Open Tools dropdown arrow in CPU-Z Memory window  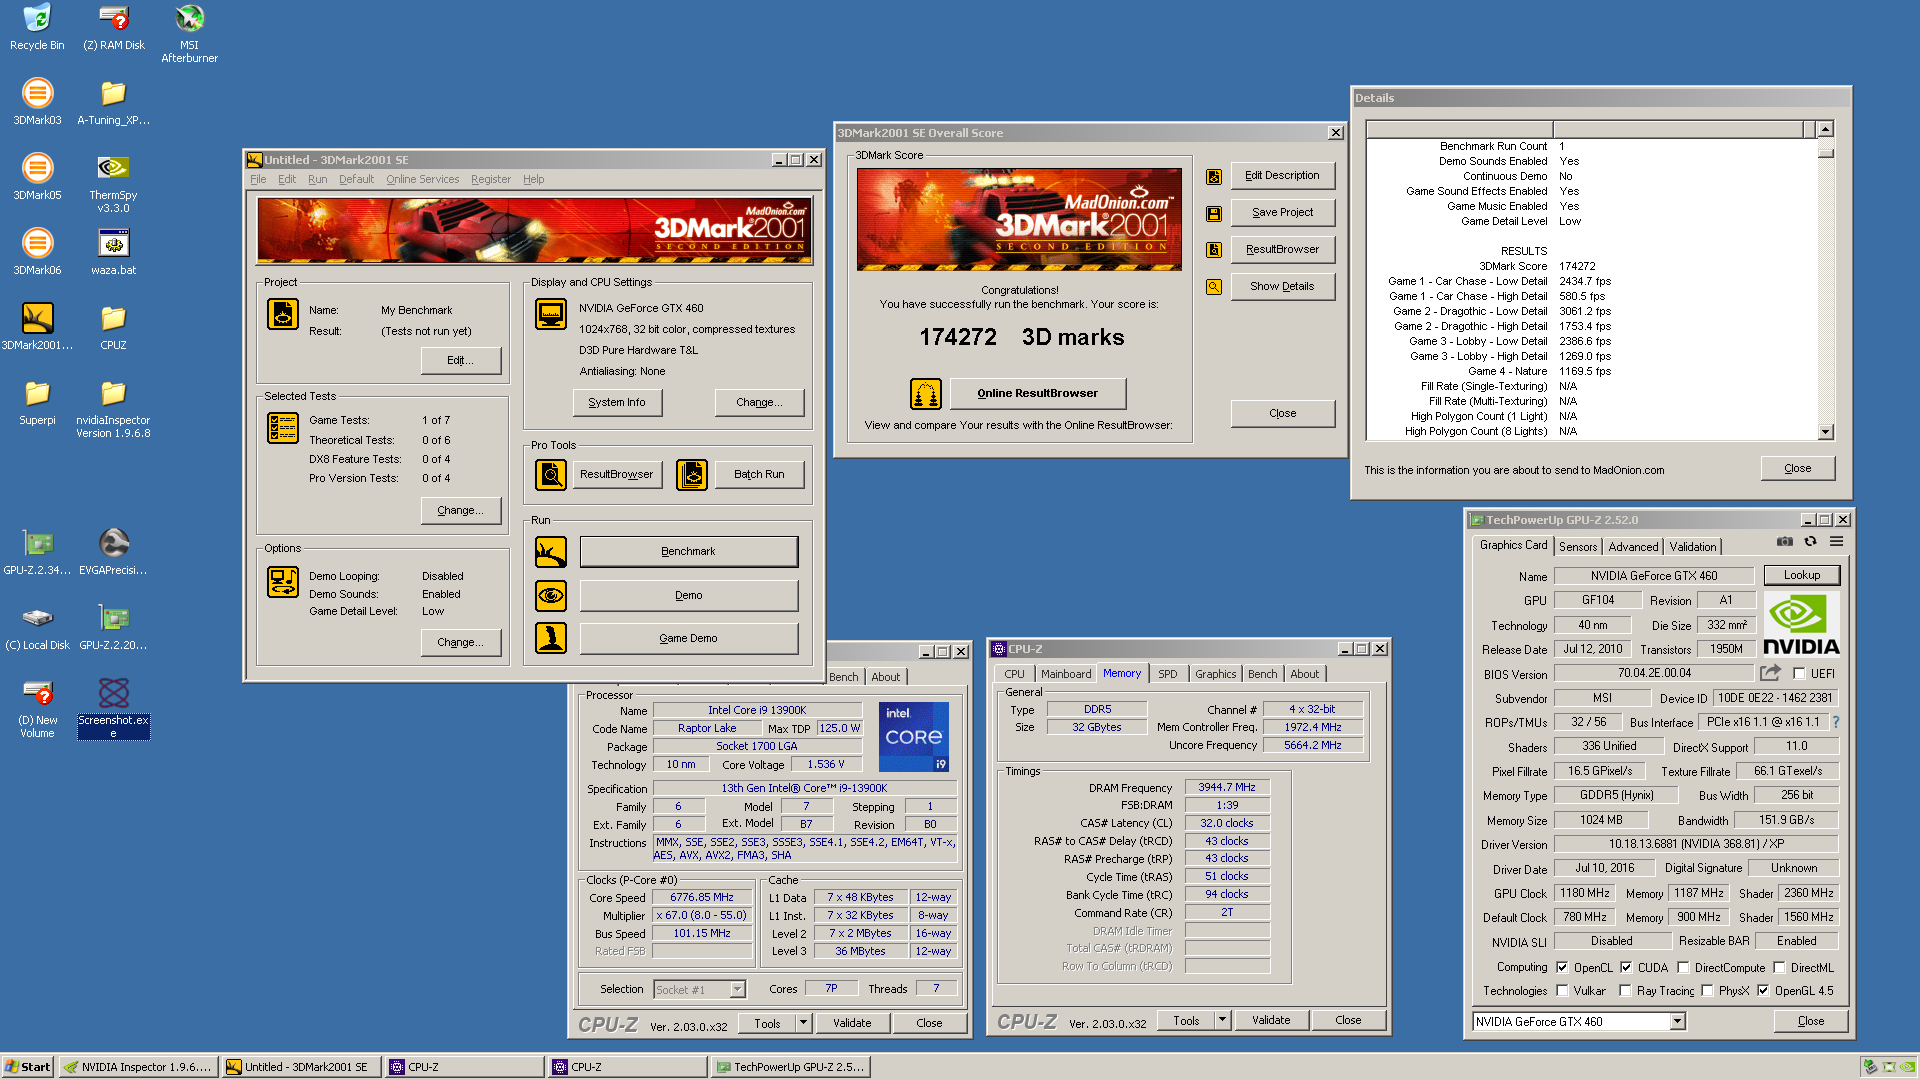point(1222,1021)
